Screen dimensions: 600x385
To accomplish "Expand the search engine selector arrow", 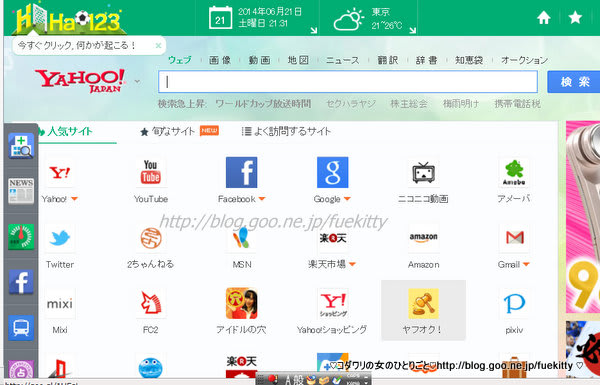I will (137, 81).
